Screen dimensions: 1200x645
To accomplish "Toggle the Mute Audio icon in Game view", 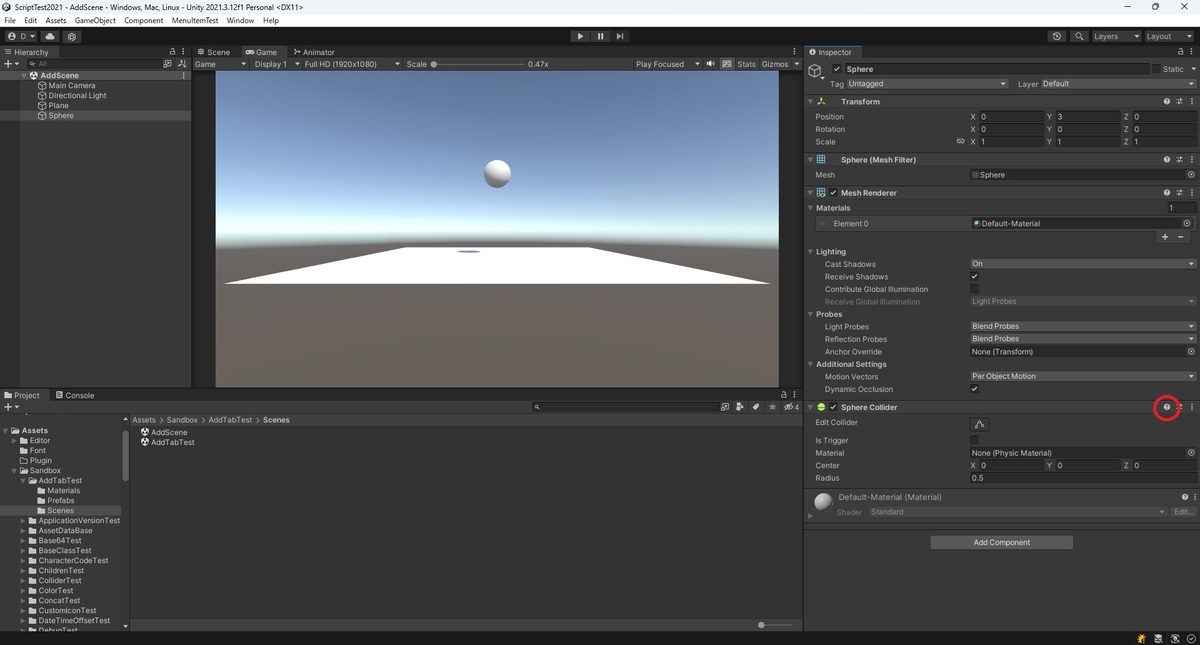I will click(x=711, y=64).
